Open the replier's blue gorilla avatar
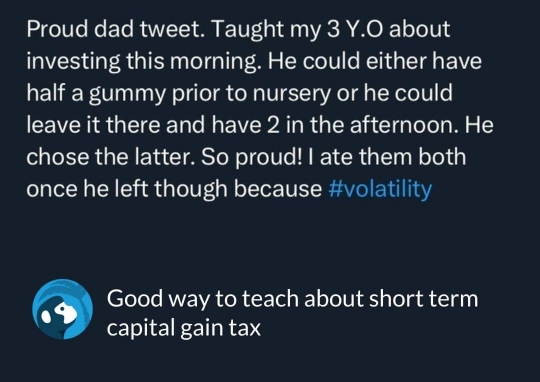540x382 pixels. pyautogui.click(x=63, y=309)
